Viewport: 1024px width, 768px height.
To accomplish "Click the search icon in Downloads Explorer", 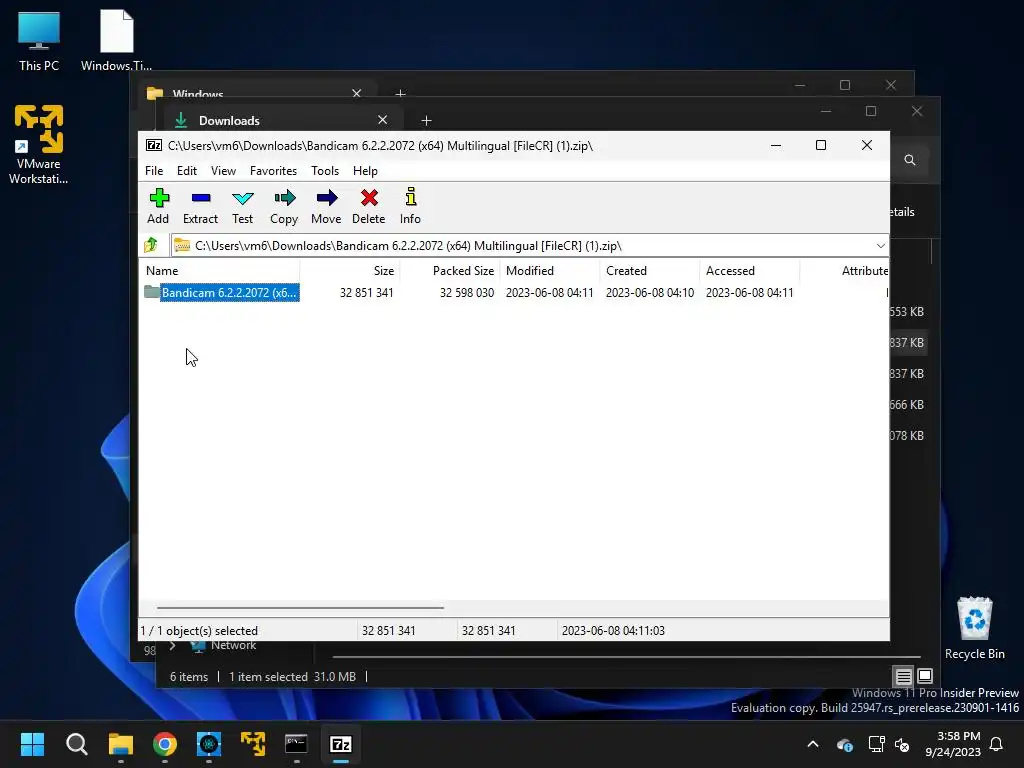I will point(910,160).
